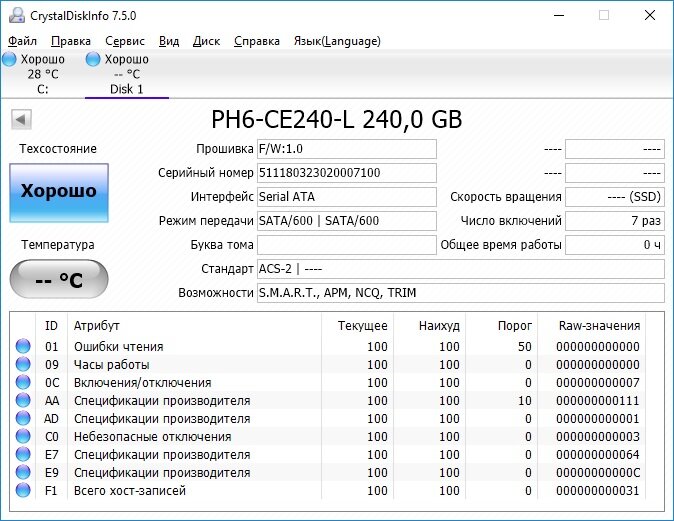Click status orb of F1 Всего хост-записей
This screenshot has height=521, width=674.
tap(23, 490)
